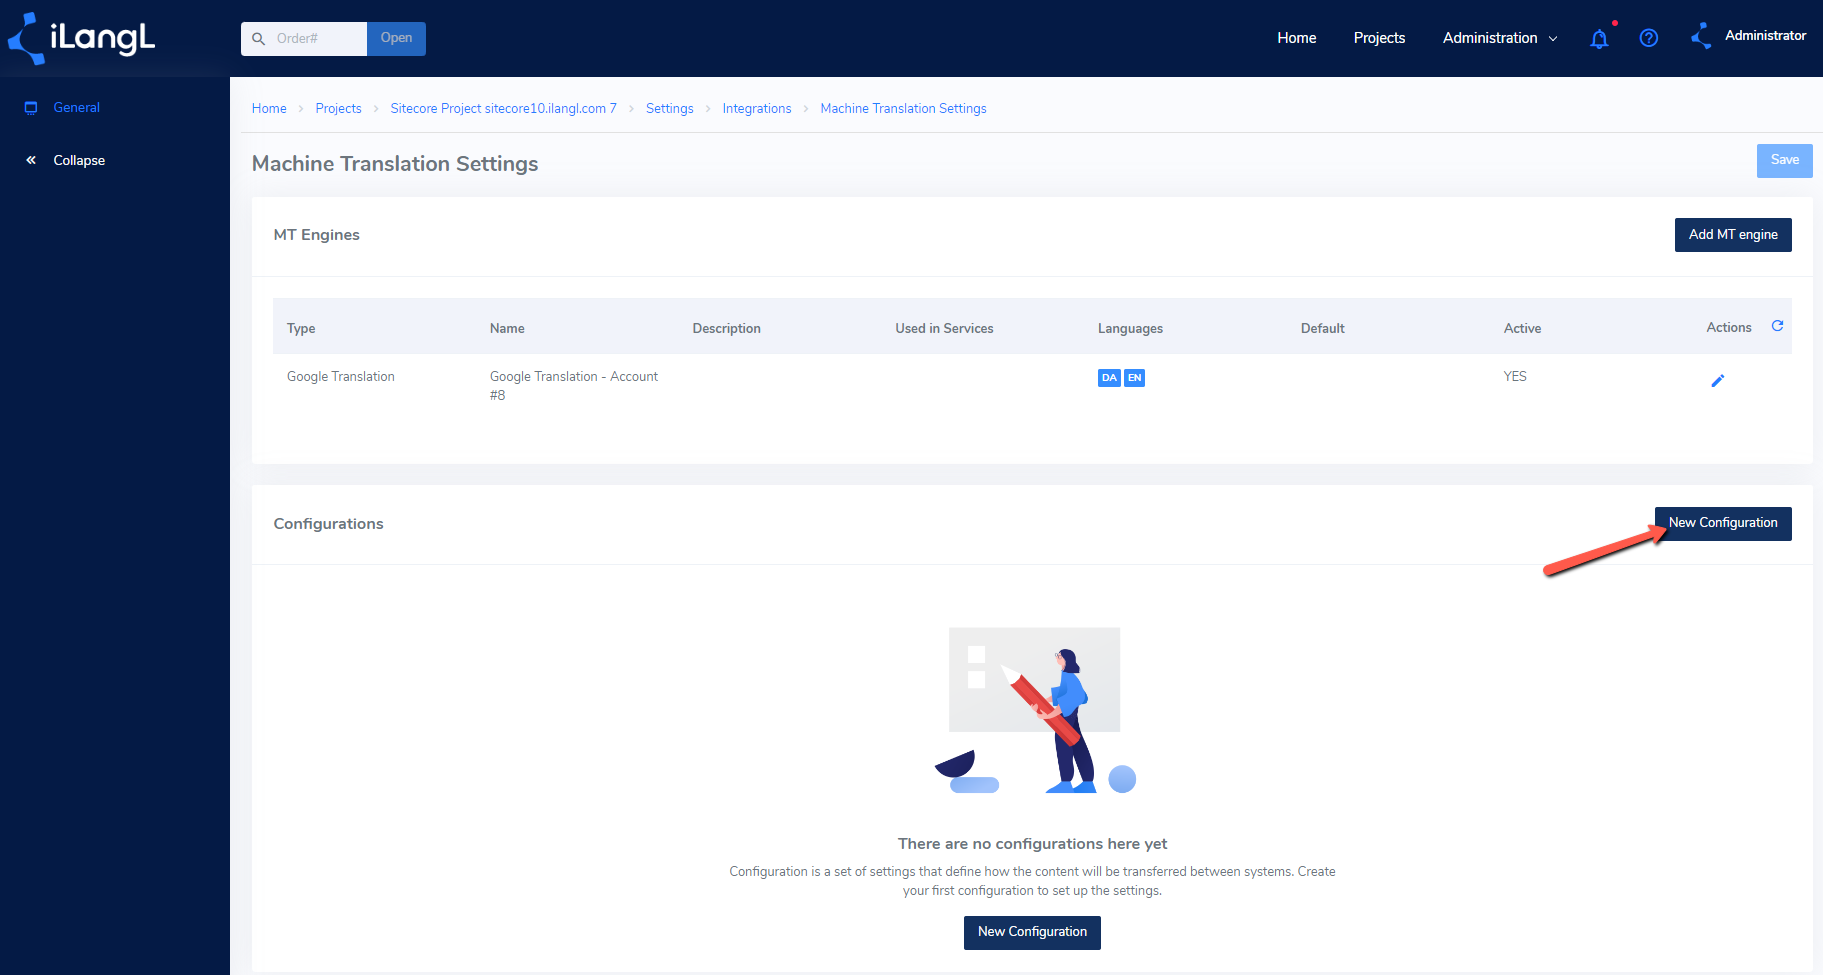Collapse the sidebar via Collapse label
1823x975 pixels.
point(79,160)
